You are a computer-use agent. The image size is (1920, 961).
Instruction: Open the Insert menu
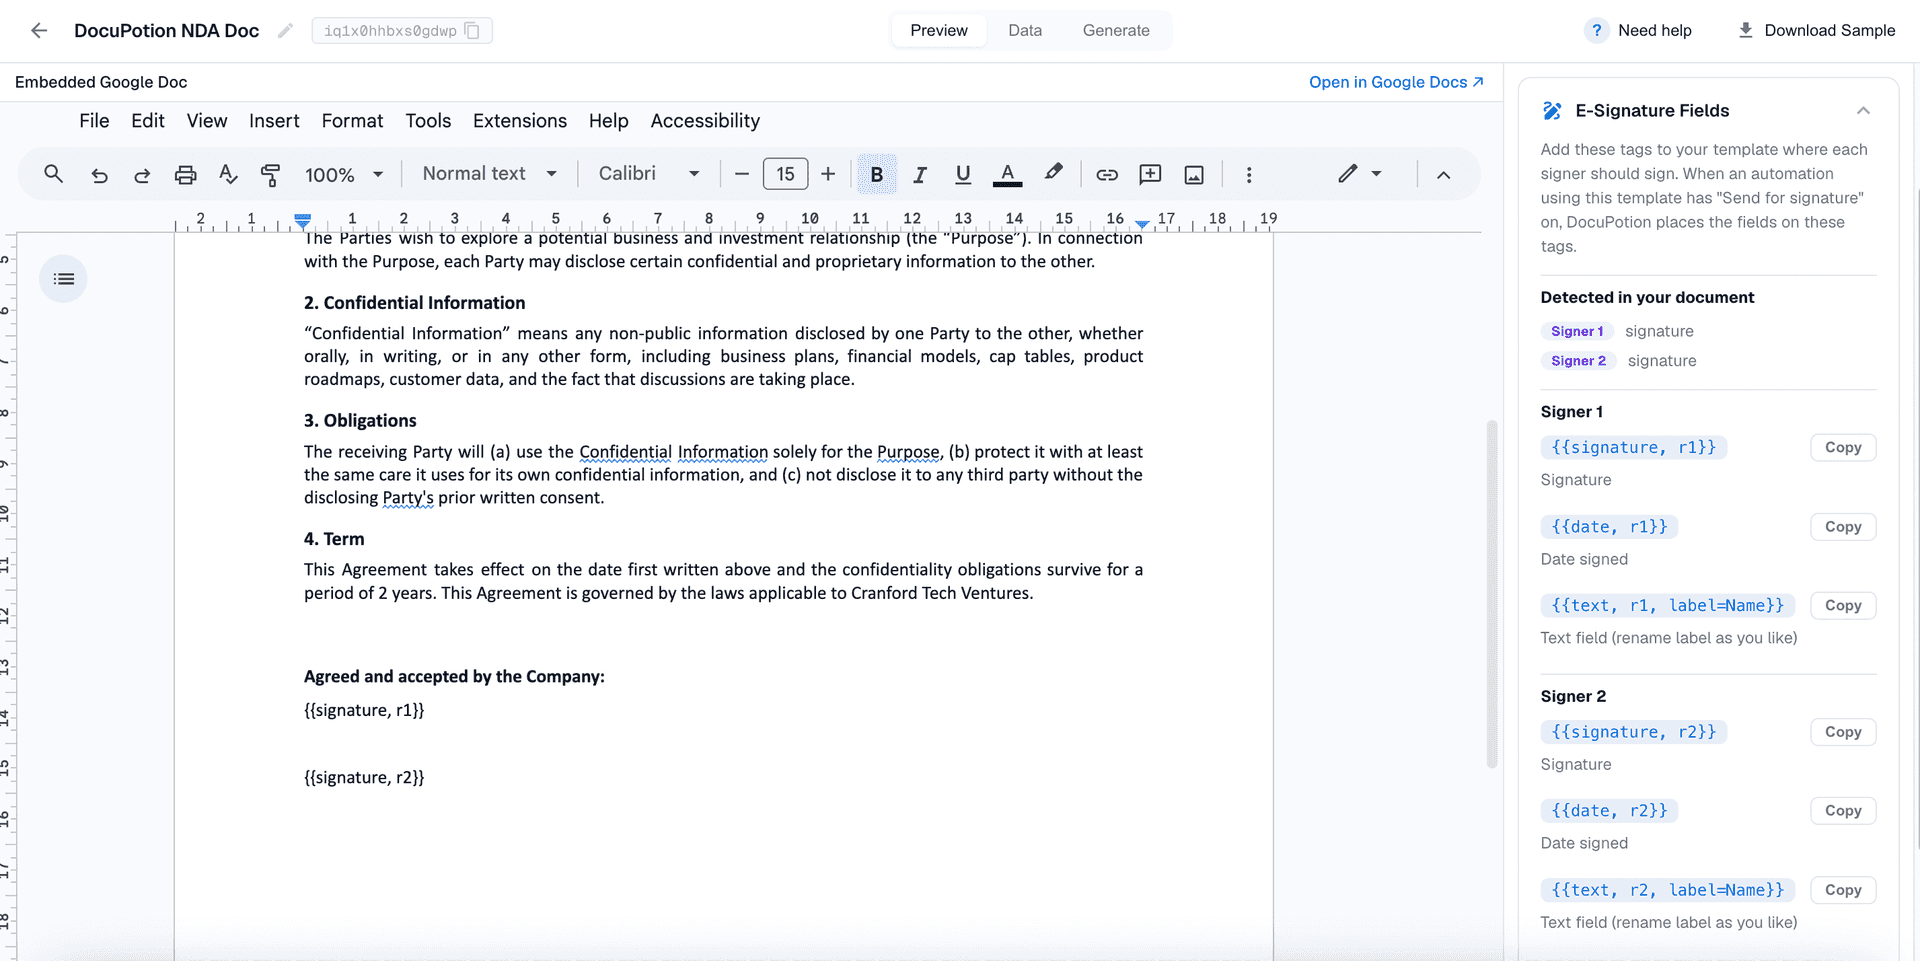coord(274,121)
